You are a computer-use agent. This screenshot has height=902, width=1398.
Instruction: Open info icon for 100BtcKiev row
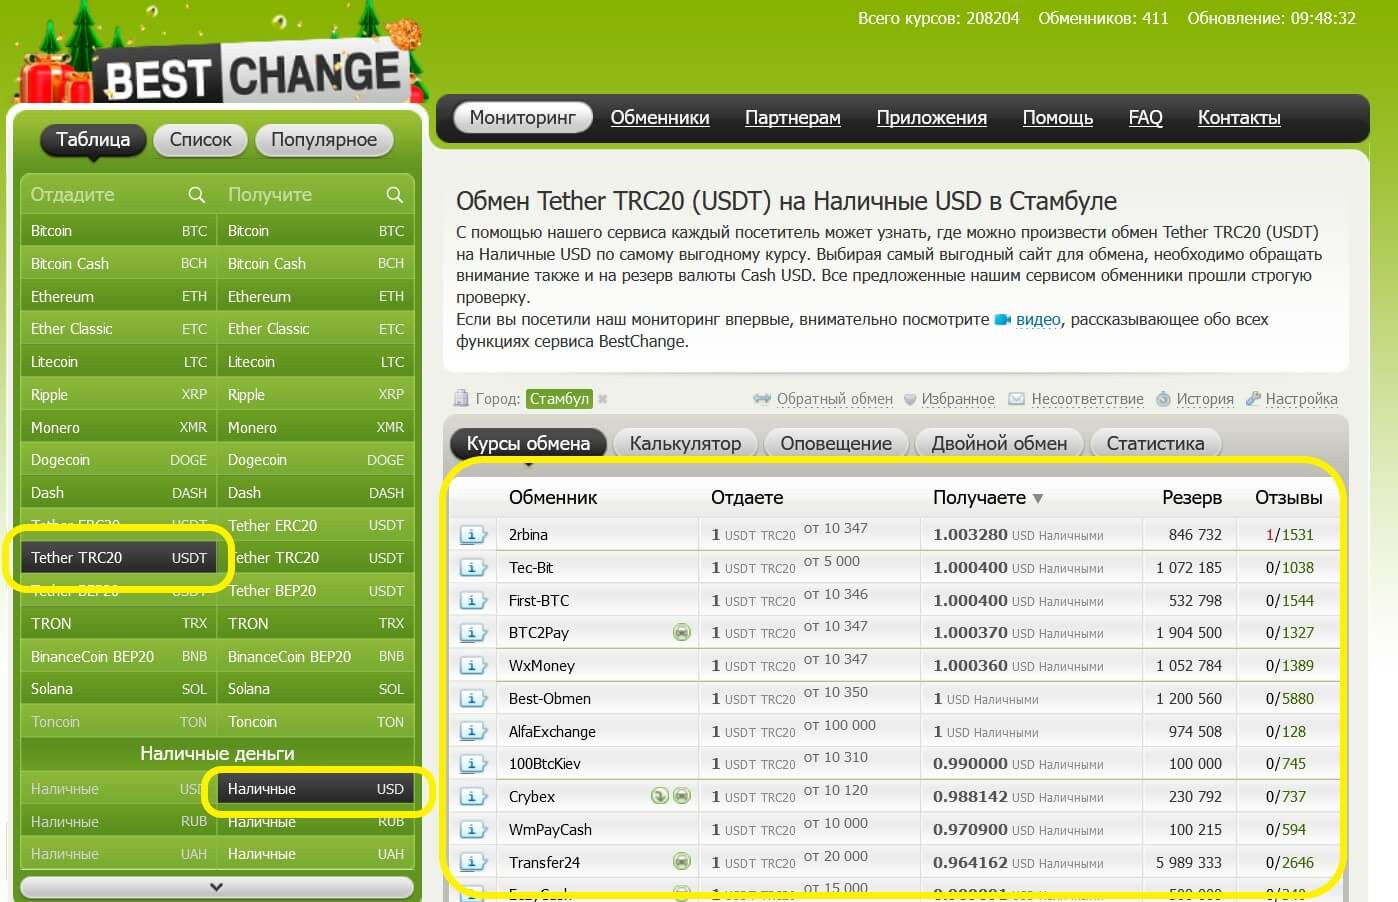(x=472, y=764)
